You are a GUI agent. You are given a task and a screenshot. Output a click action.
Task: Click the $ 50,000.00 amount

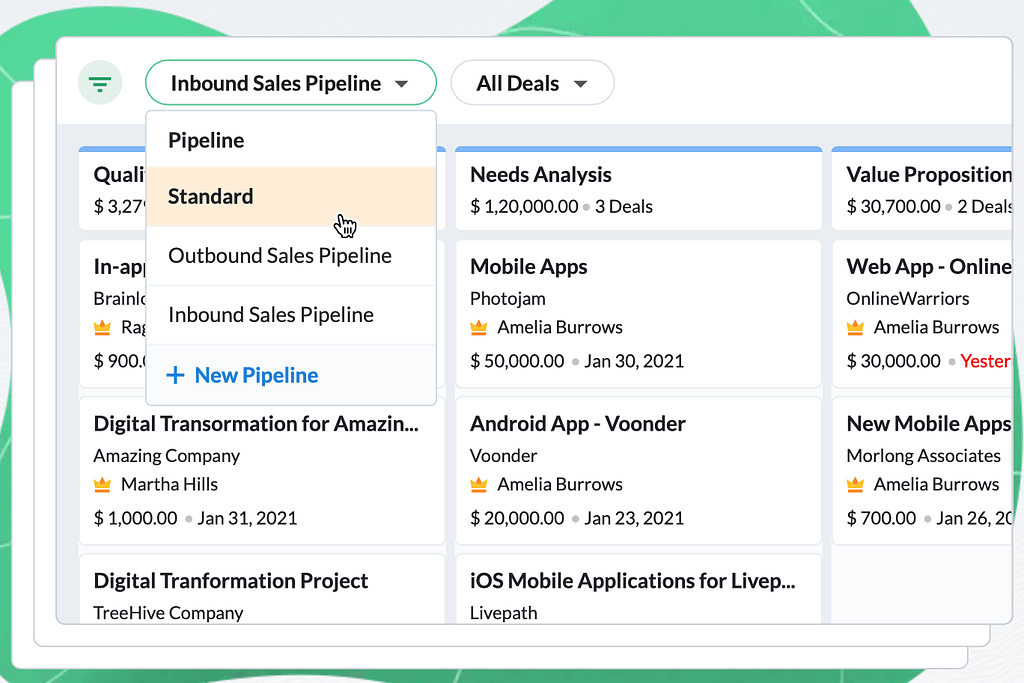point(517,361)
